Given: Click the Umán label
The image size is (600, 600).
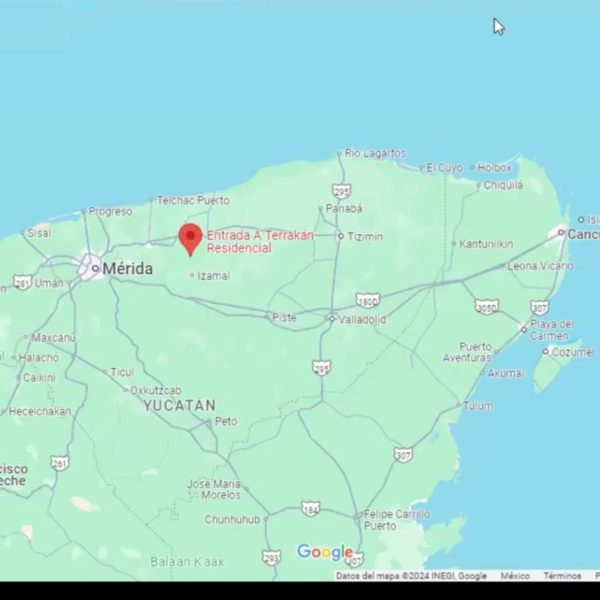Looking at the screenshot, I should pyautogui.click(x=49, y=283).
